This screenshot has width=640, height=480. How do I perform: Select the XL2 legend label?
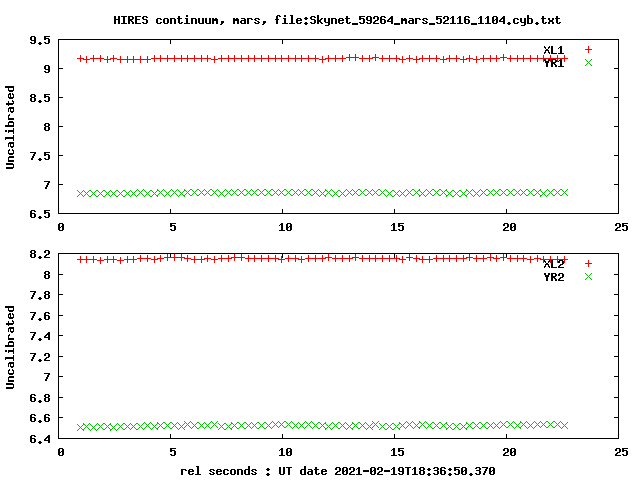pos(553,264)
